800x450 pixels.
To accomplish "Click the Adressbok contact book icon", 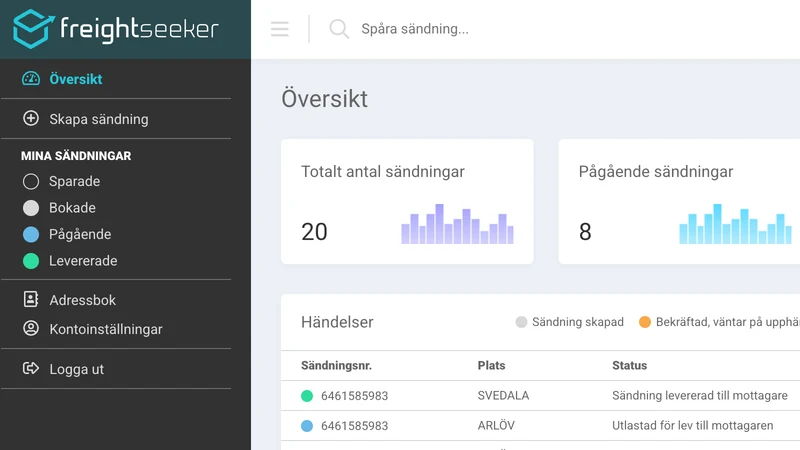I will [x=31, y=299].
